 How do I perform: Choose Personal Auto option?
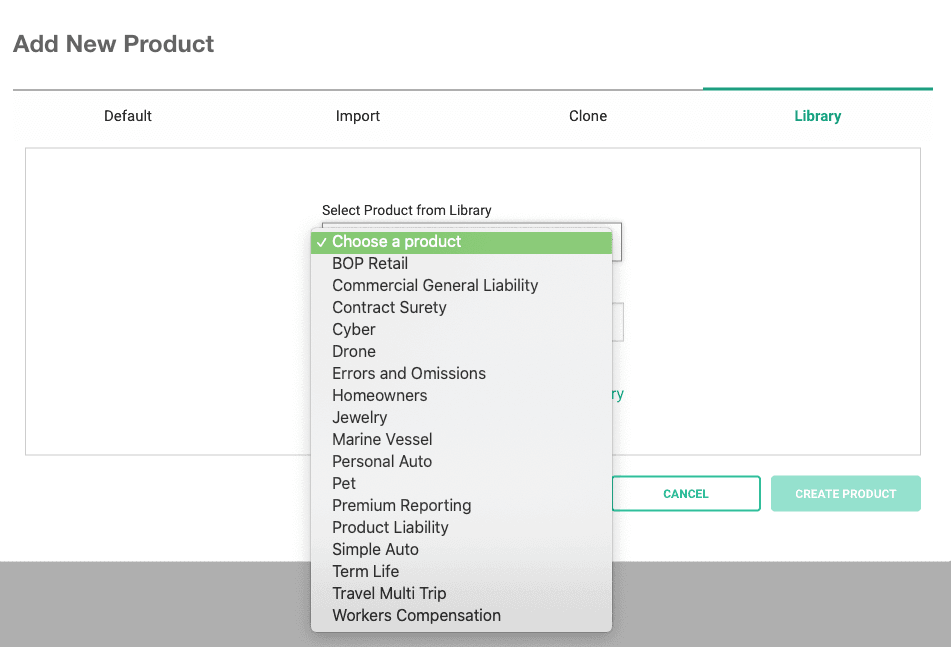pos(382,462)
